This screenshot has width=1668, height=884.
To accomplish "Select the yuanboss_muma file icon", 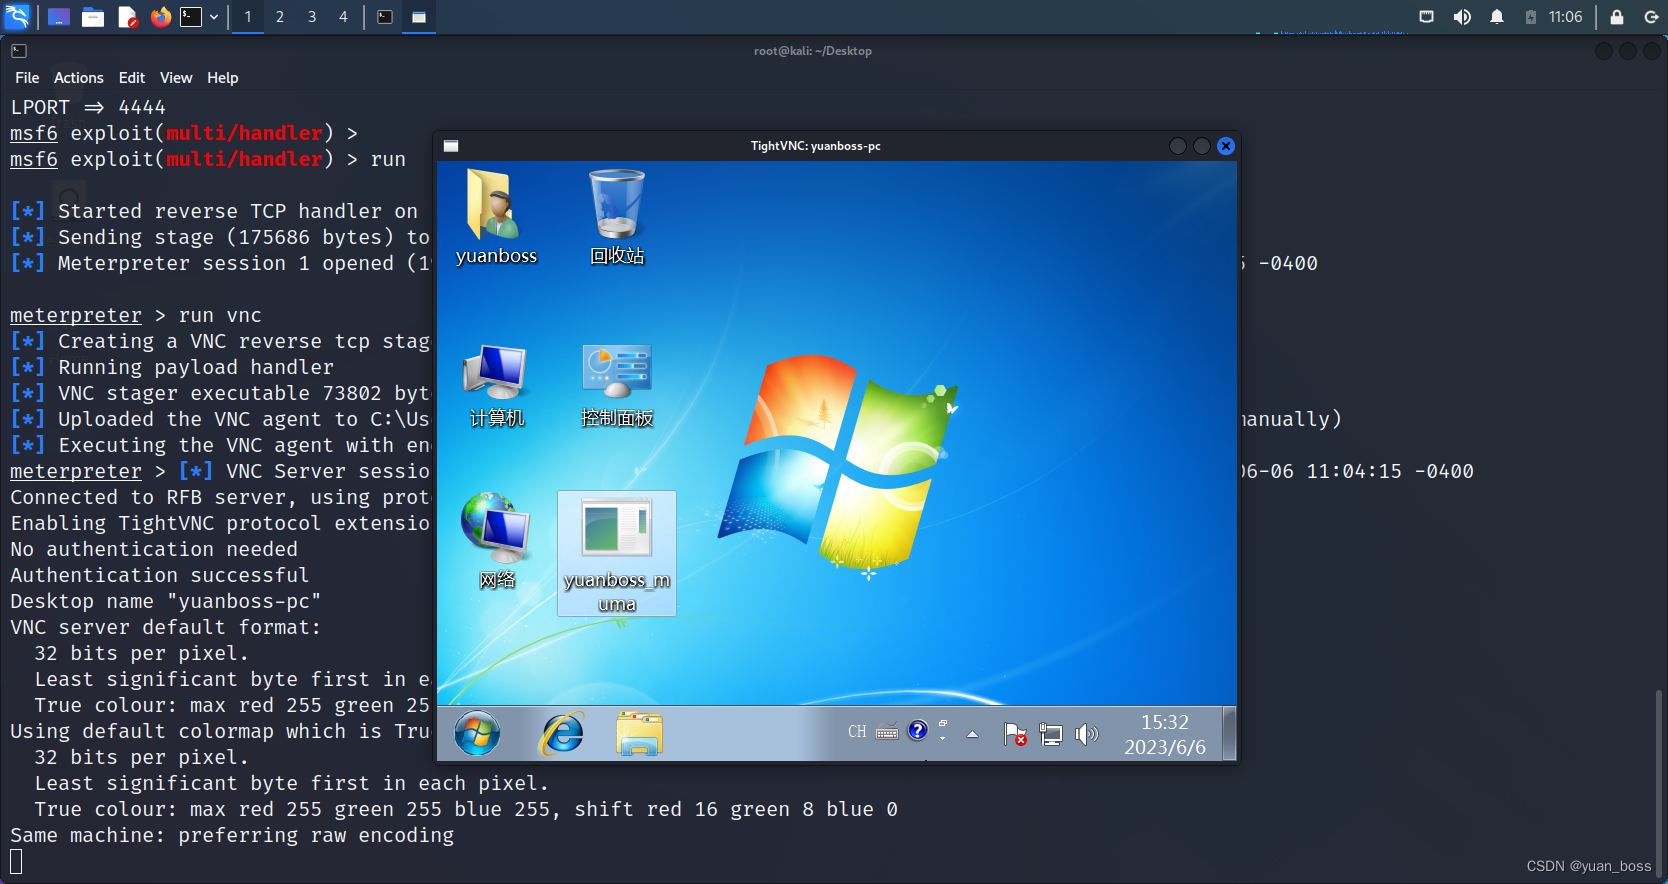I will coord(617,553).
